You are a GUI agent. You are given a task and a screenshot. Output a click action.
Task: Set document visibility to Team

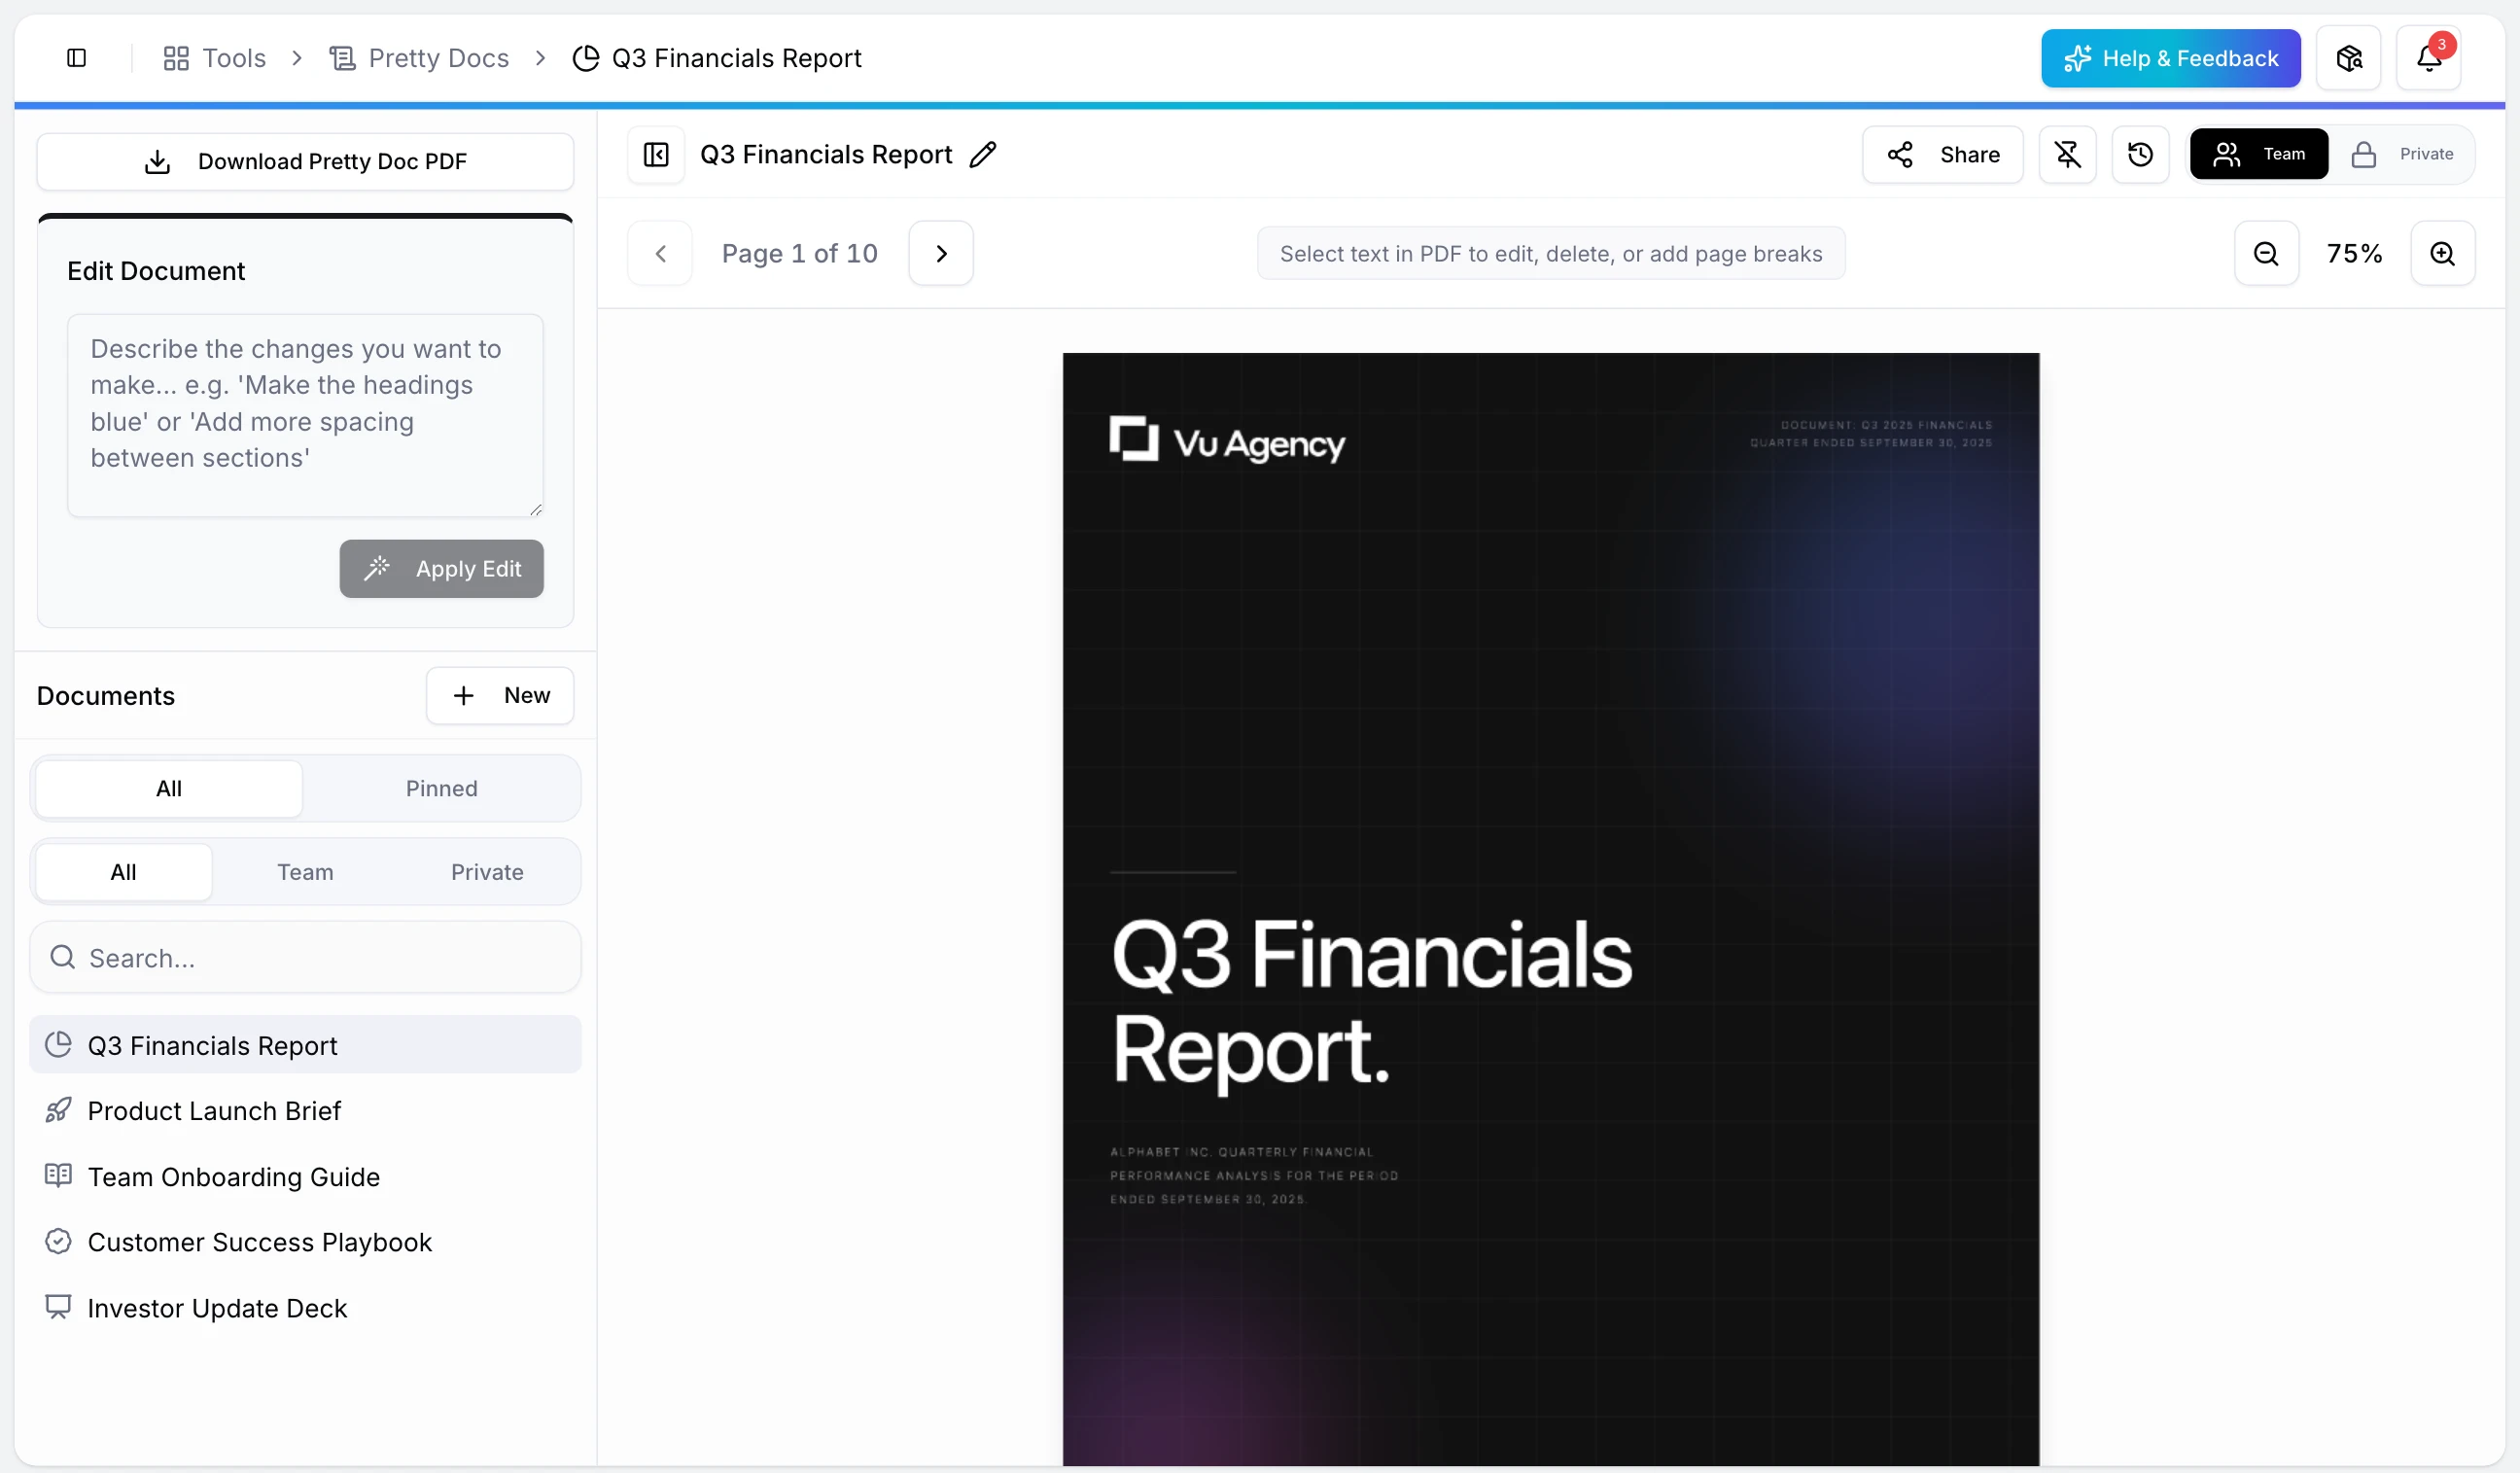click(2258, 154)
